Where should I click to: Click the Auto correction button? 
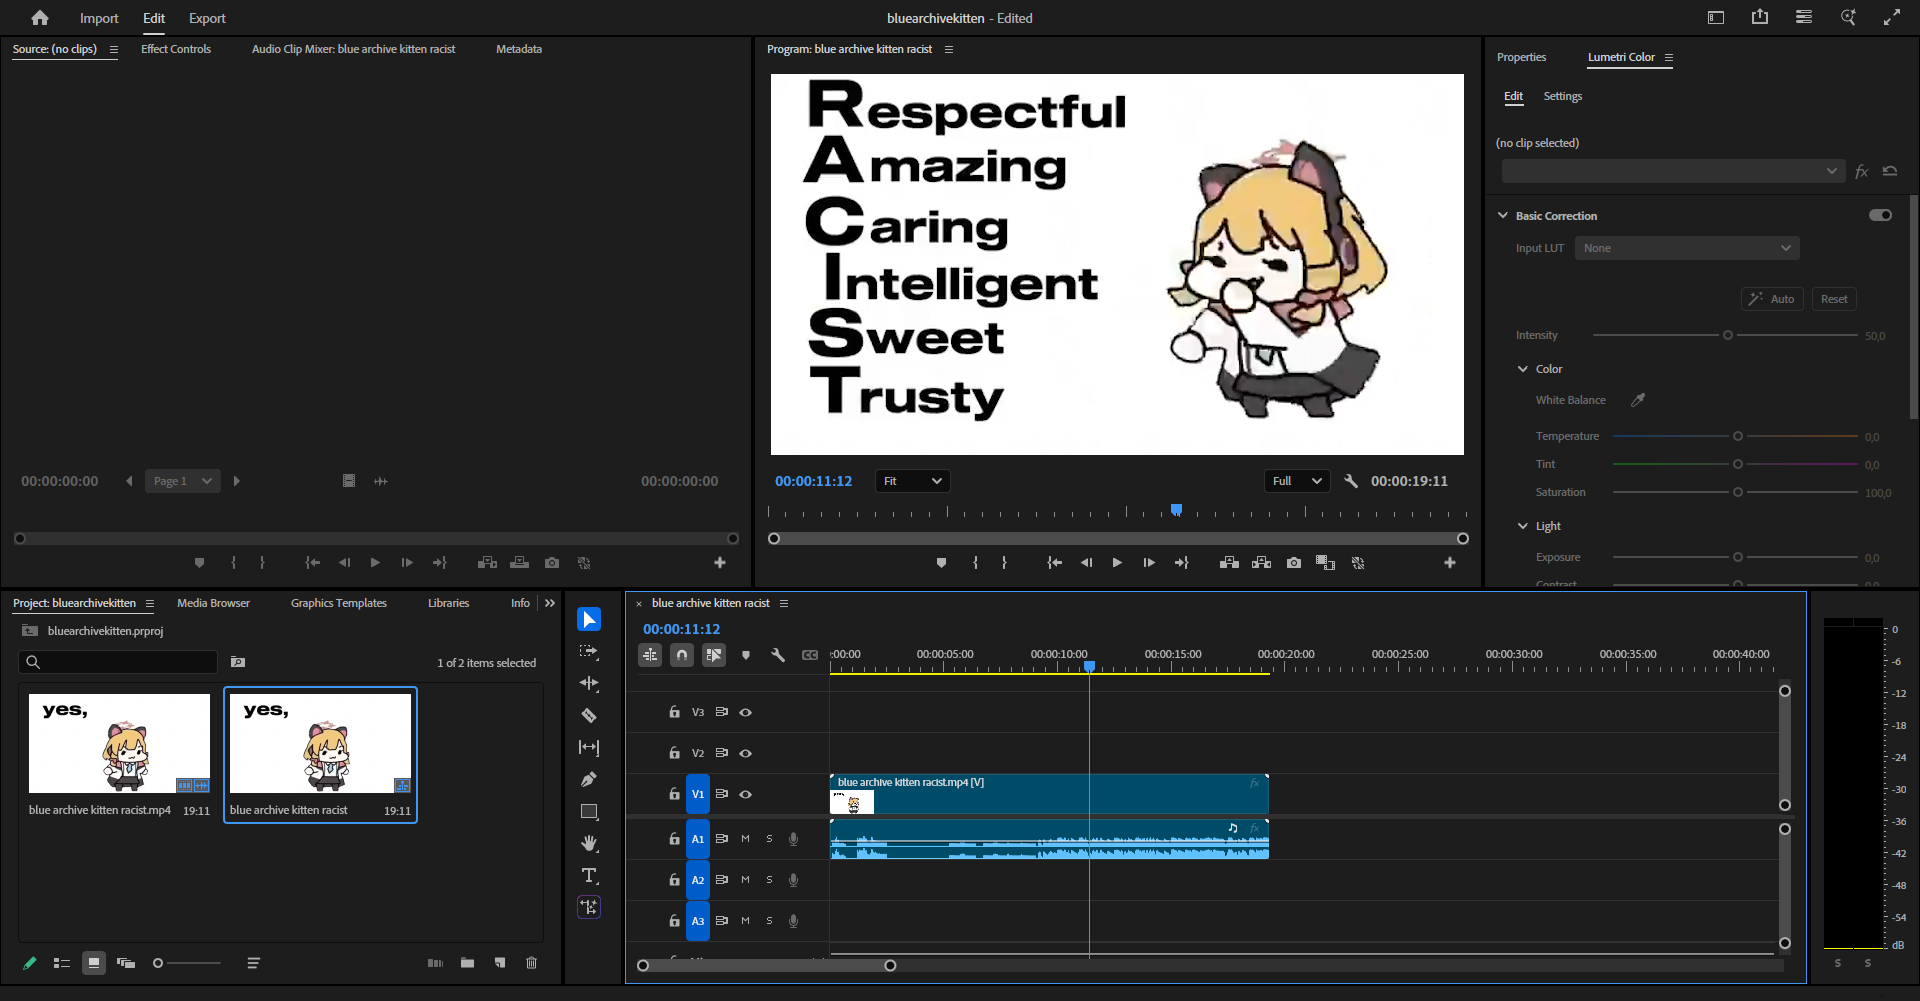click(x=1772, y=299)
